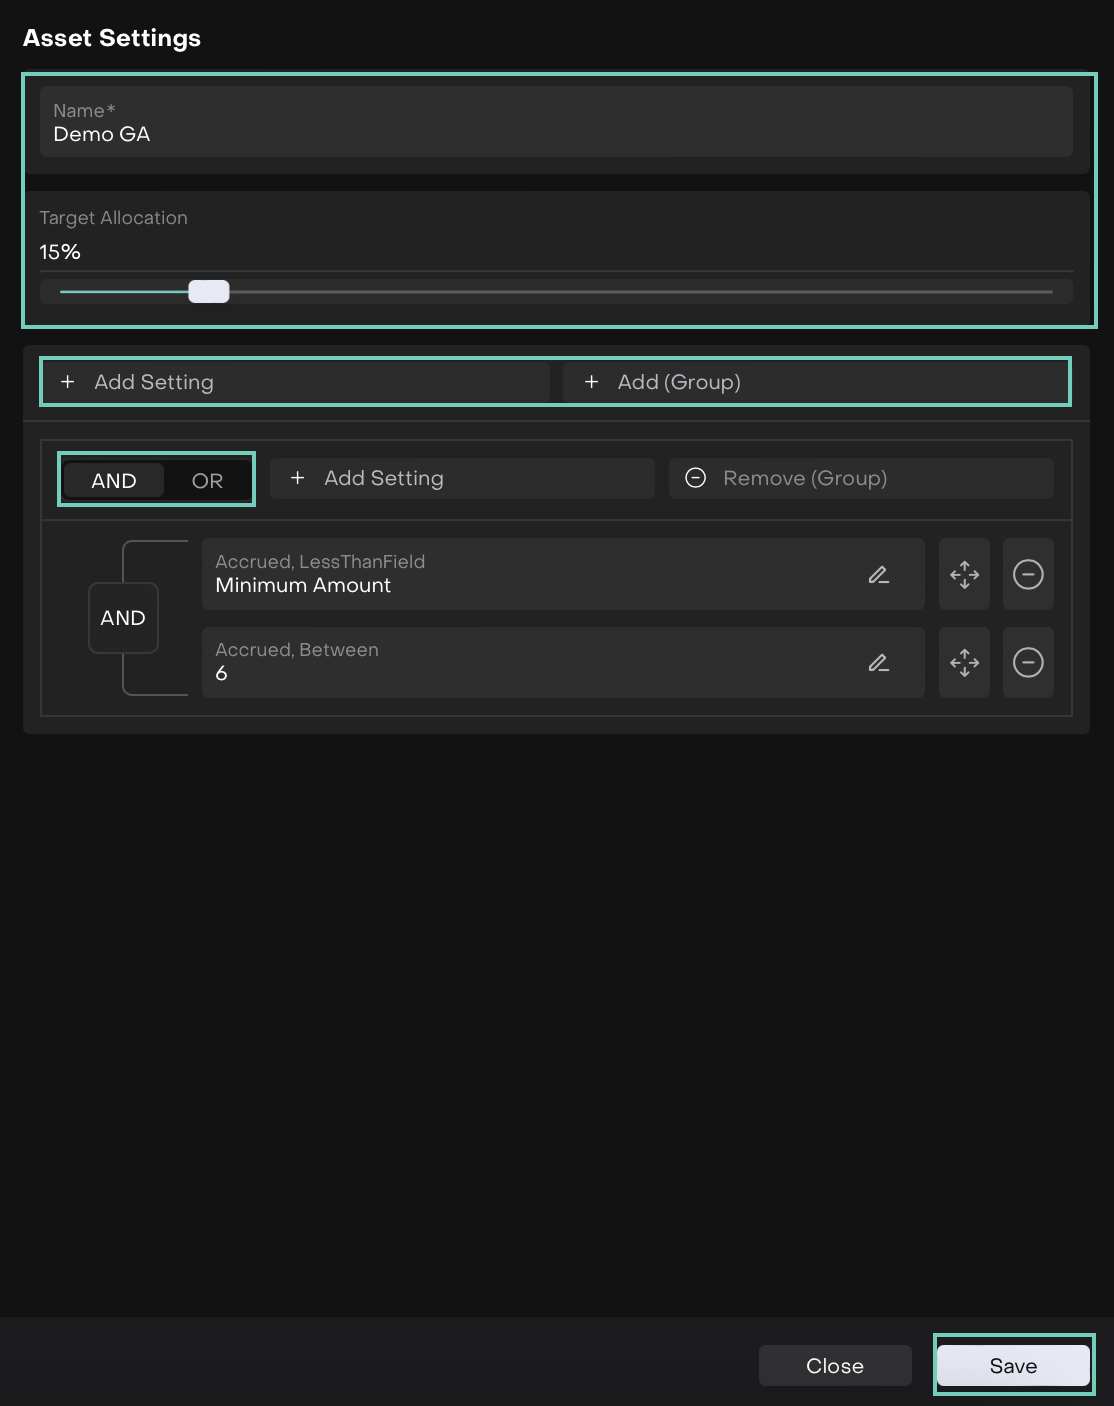
Task: Click the 15% Target Allocation value
Action: click(60, 252)
